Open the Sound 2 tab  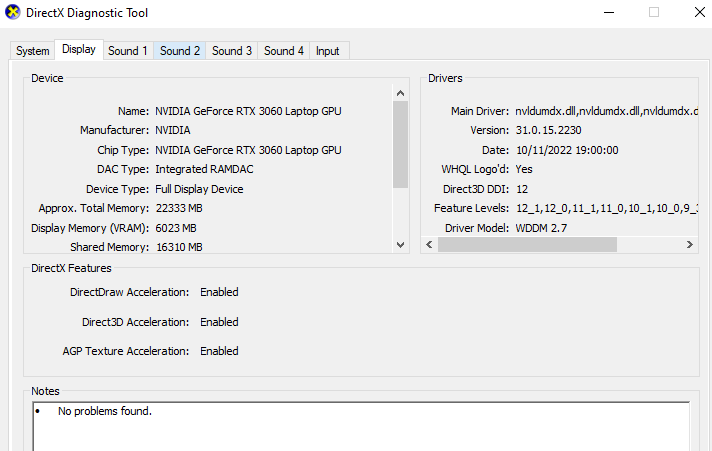pos(180,51)
